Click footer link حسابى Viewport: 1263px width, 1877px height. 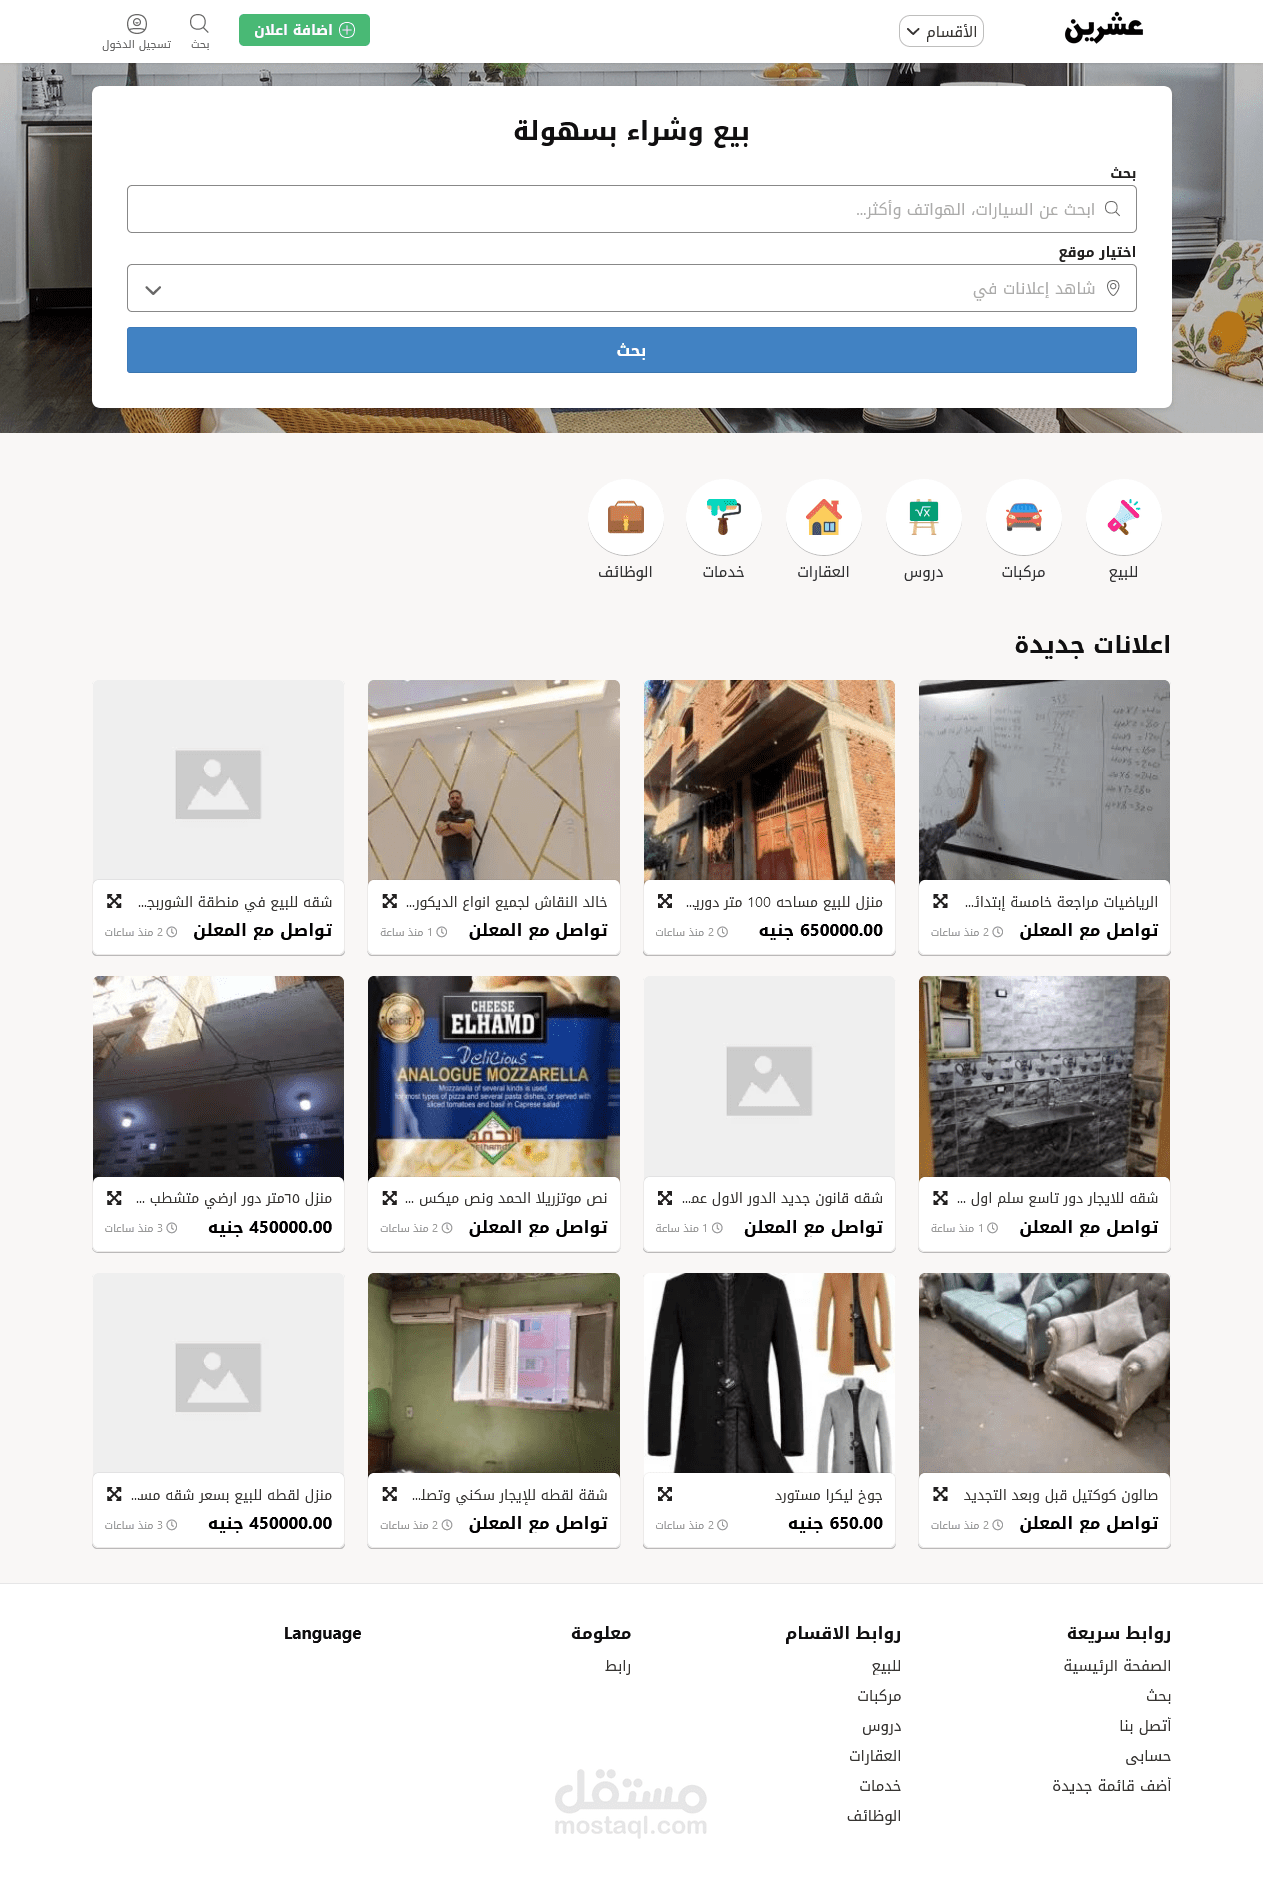point(1148,1756)
